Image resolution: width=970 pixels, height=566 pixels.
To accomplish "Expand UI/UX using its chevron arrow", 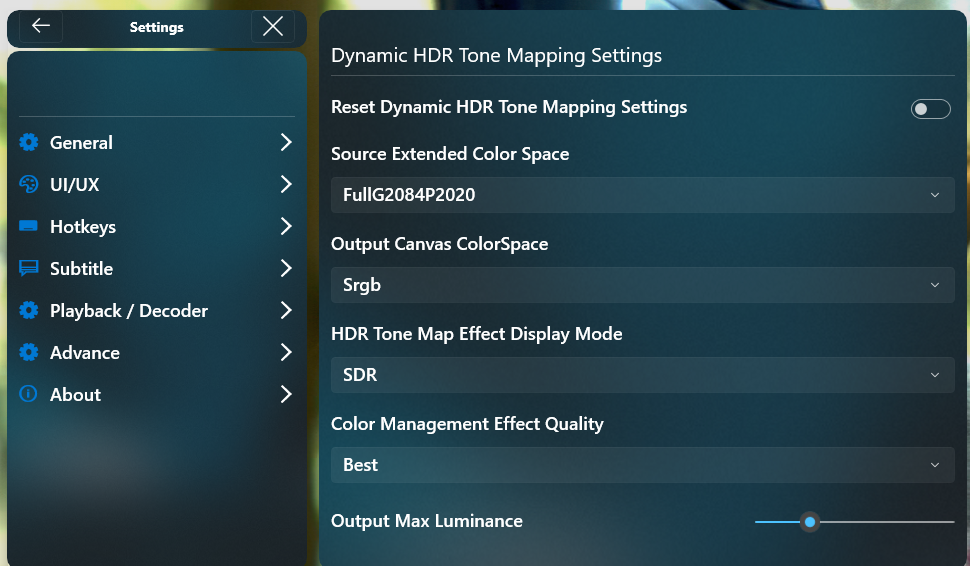I will 286,184.
